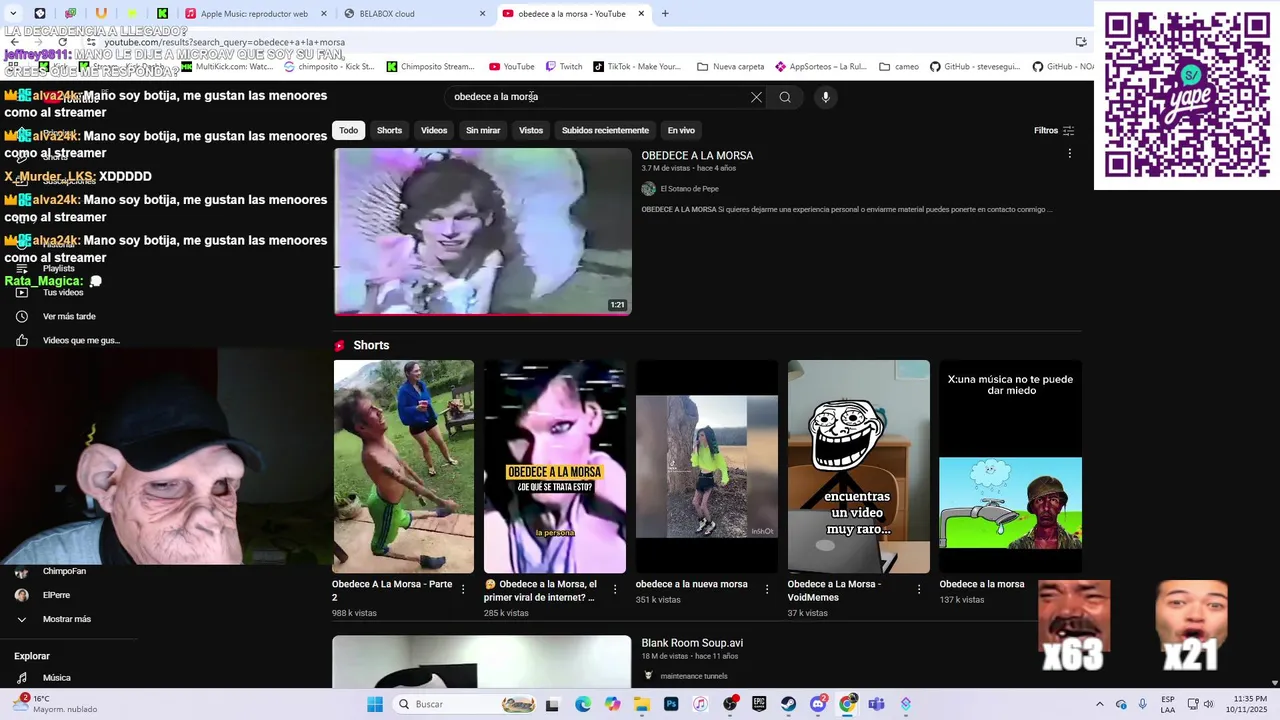The width and height of the screenshot is (1280, 720).
Task: Open GitHub - stevesegui bookmark
Action: click(975, 67)
